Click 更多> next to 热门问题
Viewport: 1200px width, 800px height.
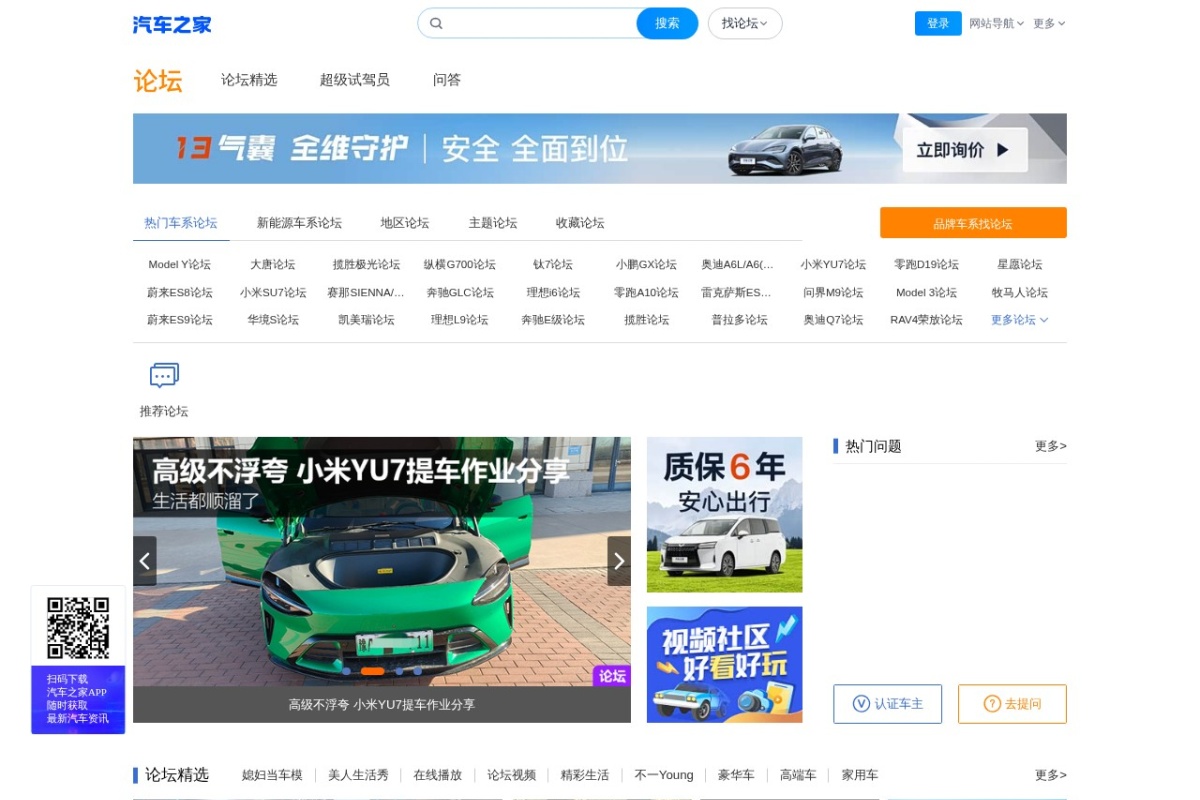[1051, 446]
